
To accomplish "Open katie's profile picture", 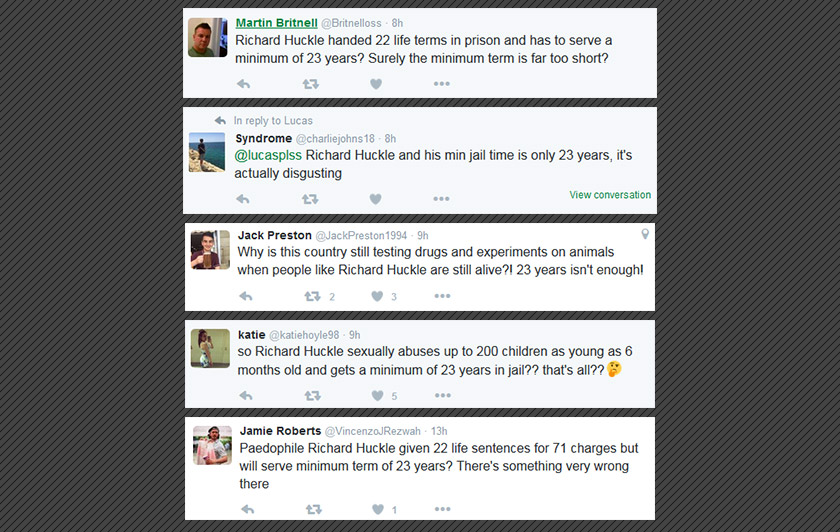I will click(210, 348).
